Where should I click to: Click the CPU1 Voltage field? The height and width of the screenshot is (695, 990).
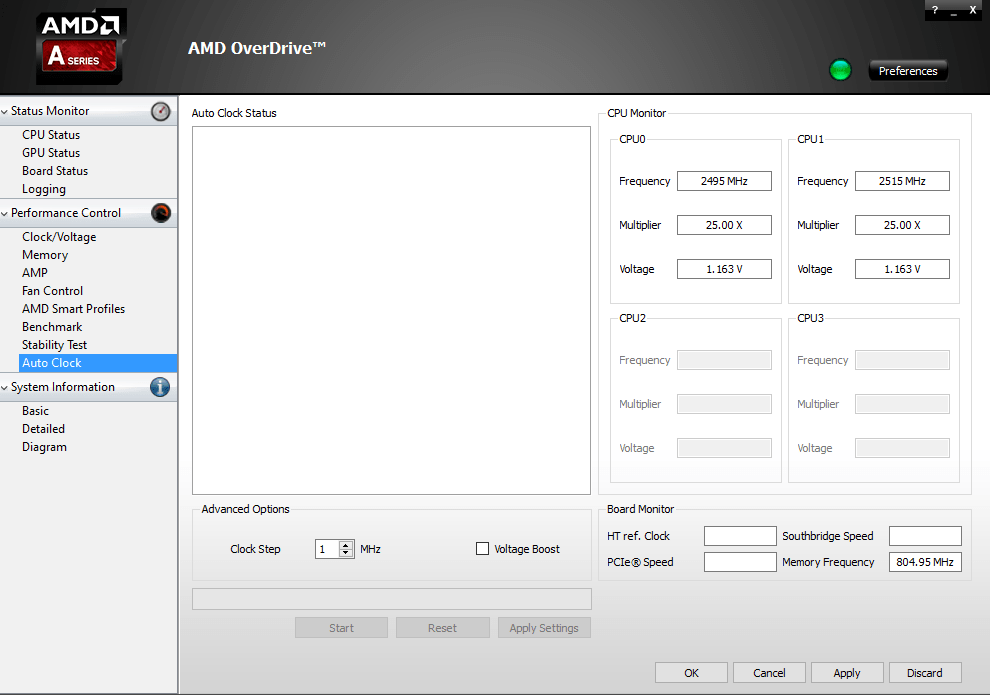pos(902,269)
